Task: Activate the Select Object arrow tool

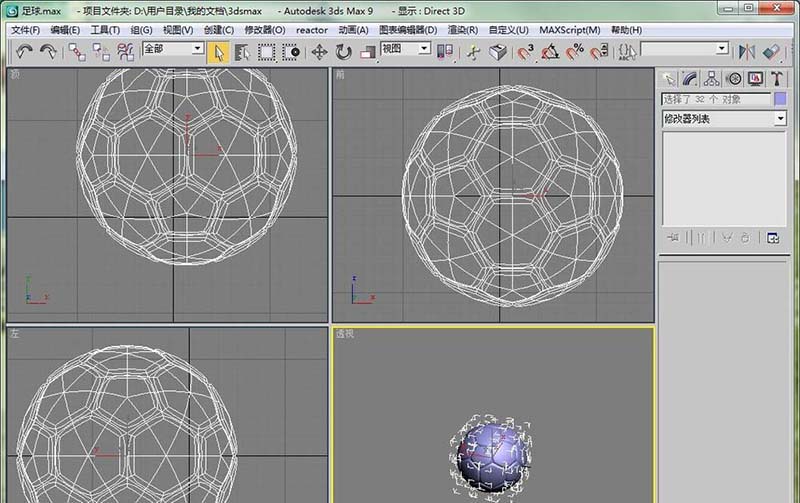Action: click(x=218, y=53)
